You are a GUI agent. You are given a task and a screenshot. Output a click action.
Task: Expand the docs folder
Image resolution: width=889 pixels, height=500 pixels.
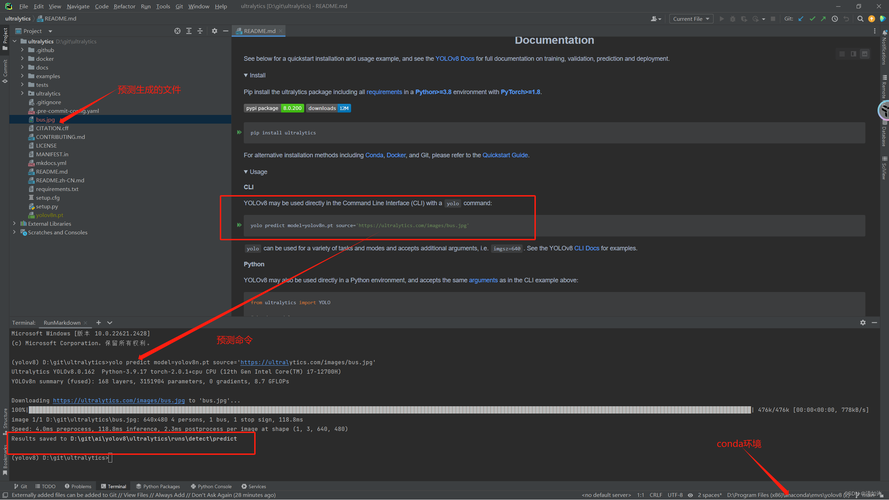click(x=23, y=67)
